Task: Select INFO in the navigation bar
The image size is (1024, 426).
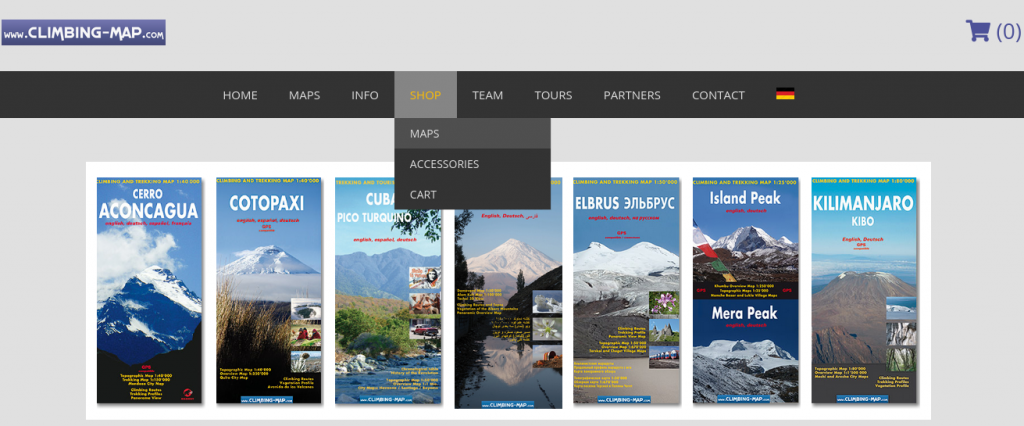Action: (x=365, y=95)
